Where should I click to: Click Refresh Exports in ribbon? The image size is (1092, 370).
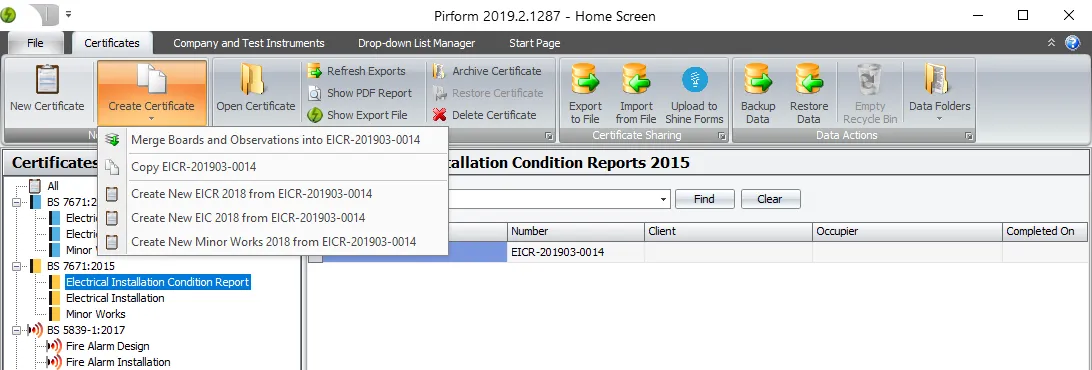point(357,71)
